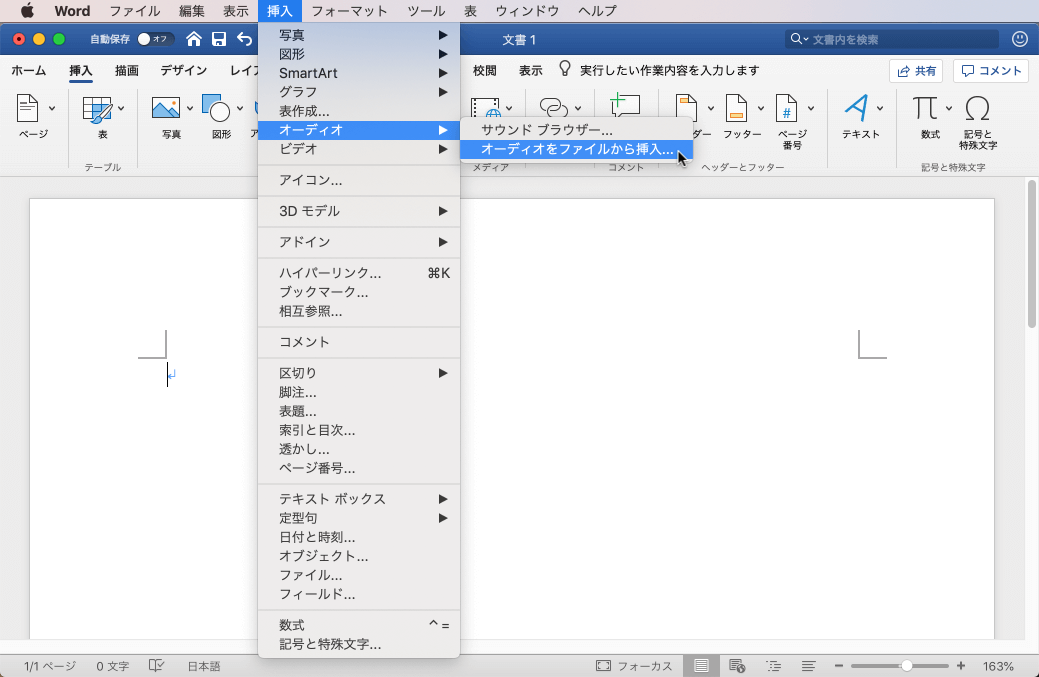Switch to 校閲 ribbon tab
1039x677 pixels.
coord(484,70)
